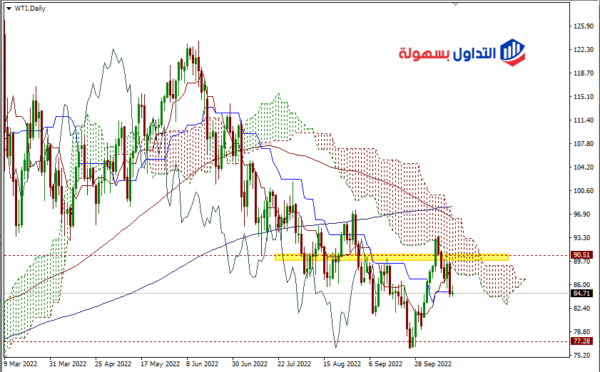Select the yellow rectangle resistance zone
The image size is (600, 372).
[391, 257]
